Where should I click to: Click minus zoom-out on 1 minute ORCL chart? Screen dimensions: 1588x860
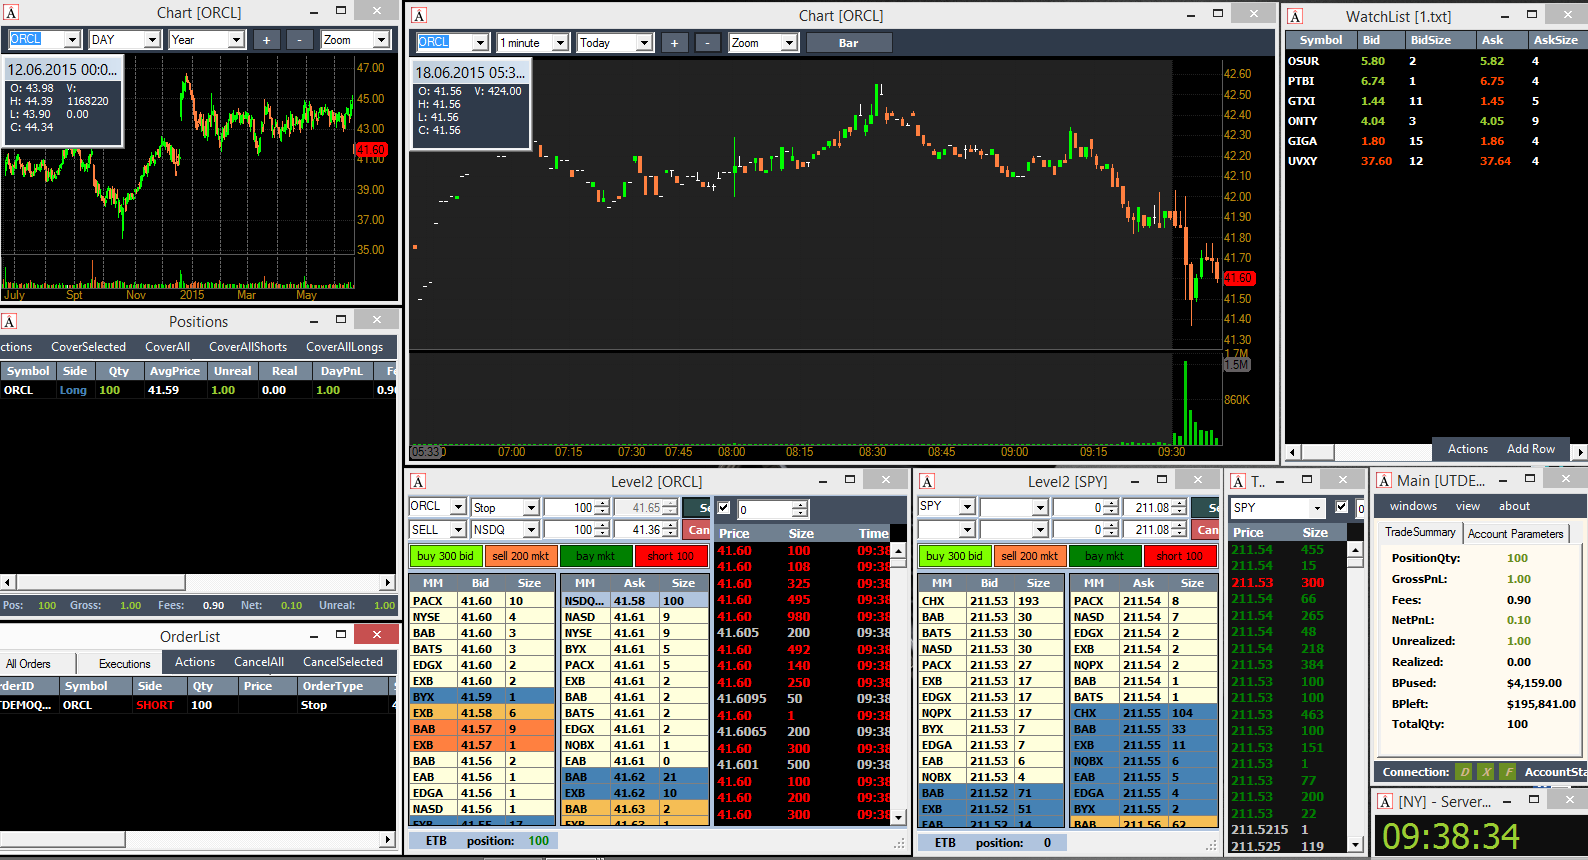707,43
